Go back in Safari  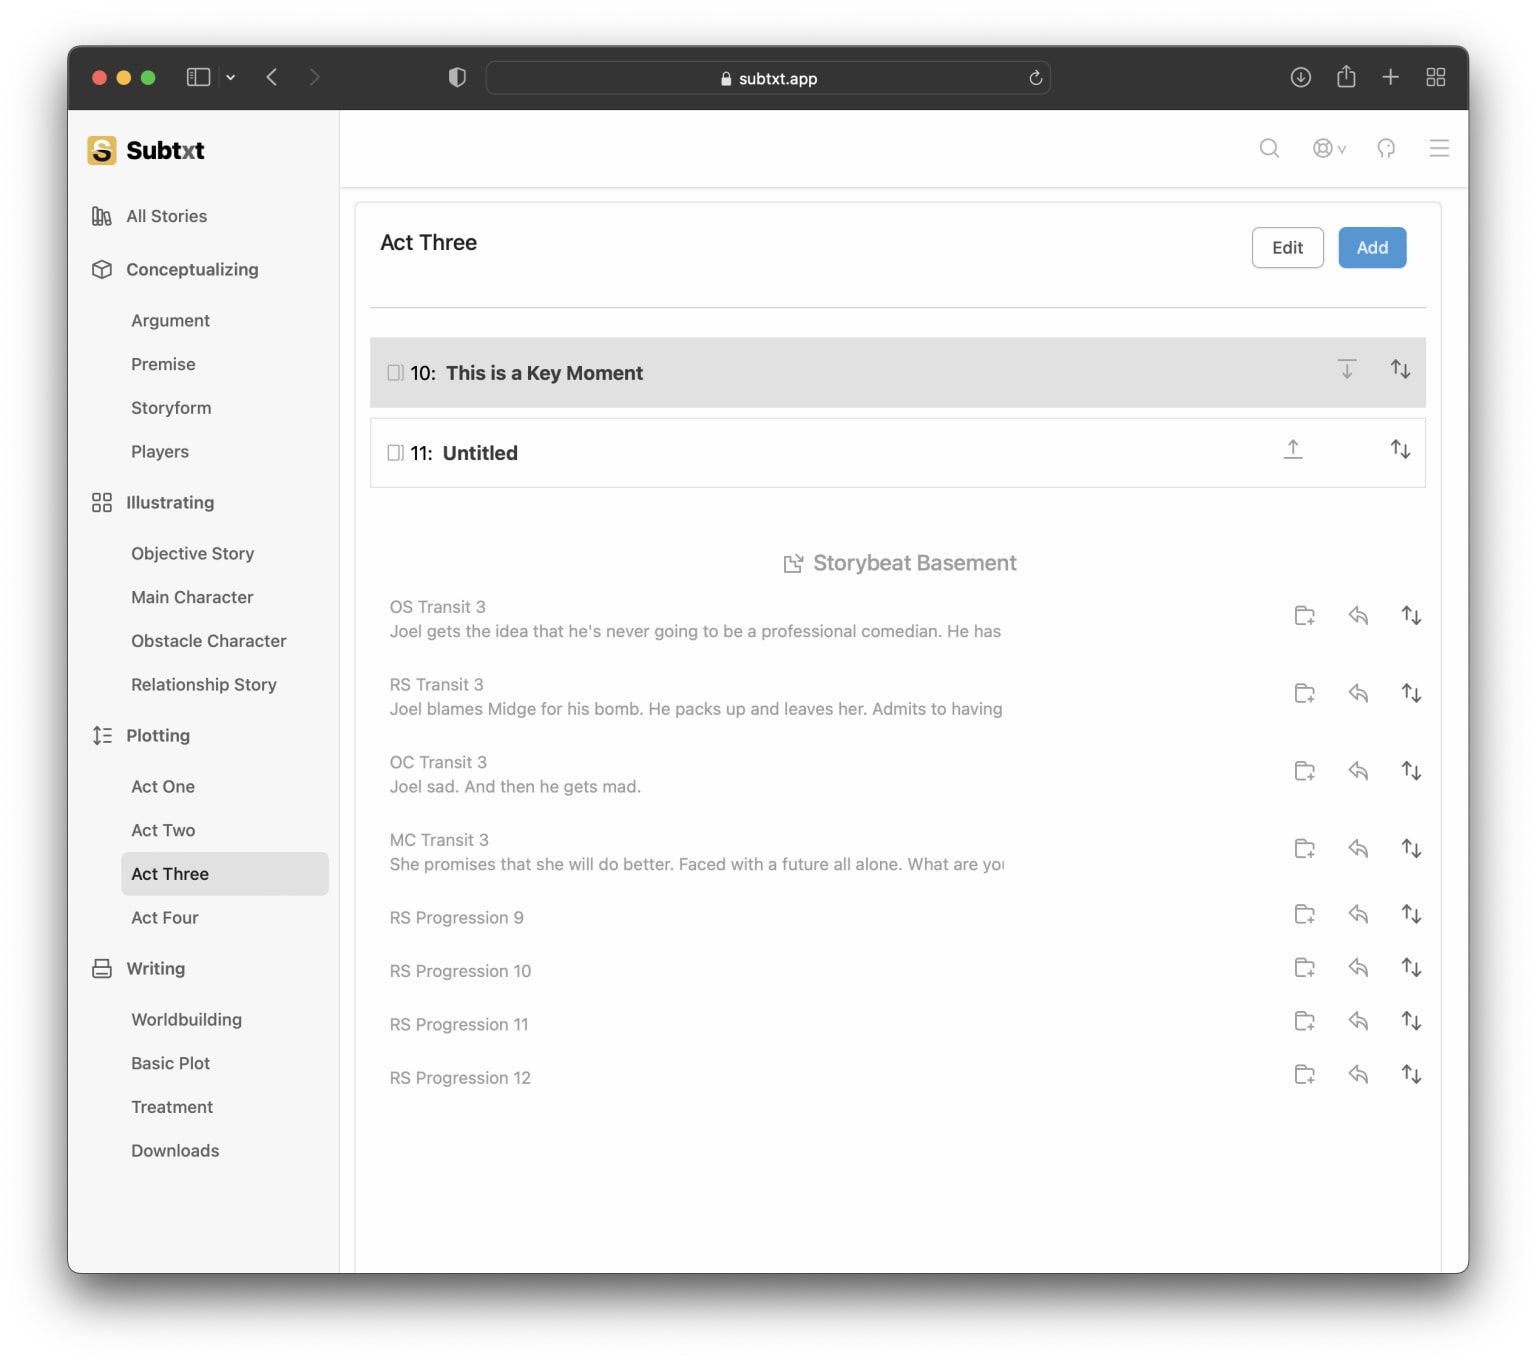(x=272, y=77)
